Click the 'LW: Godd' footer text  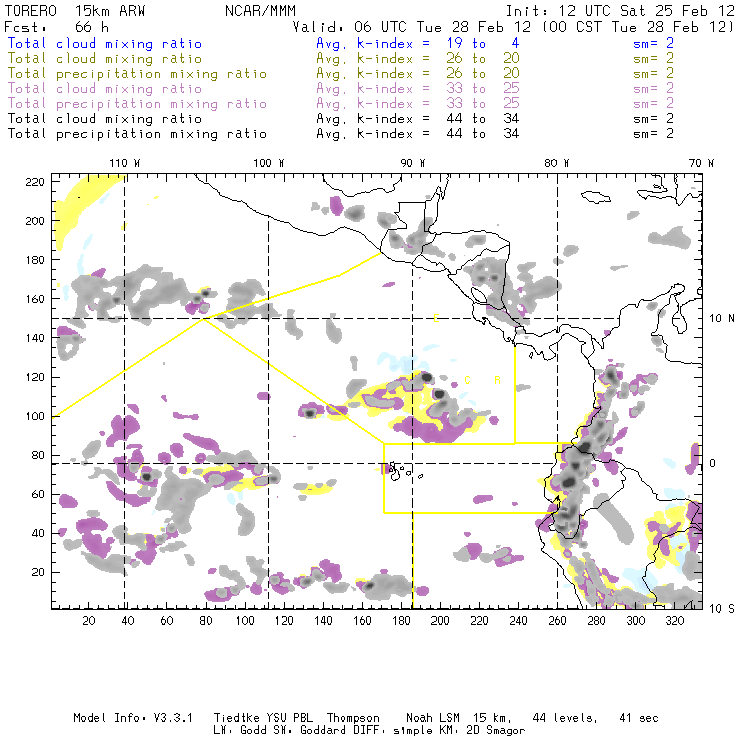click(x=240, y=731)
